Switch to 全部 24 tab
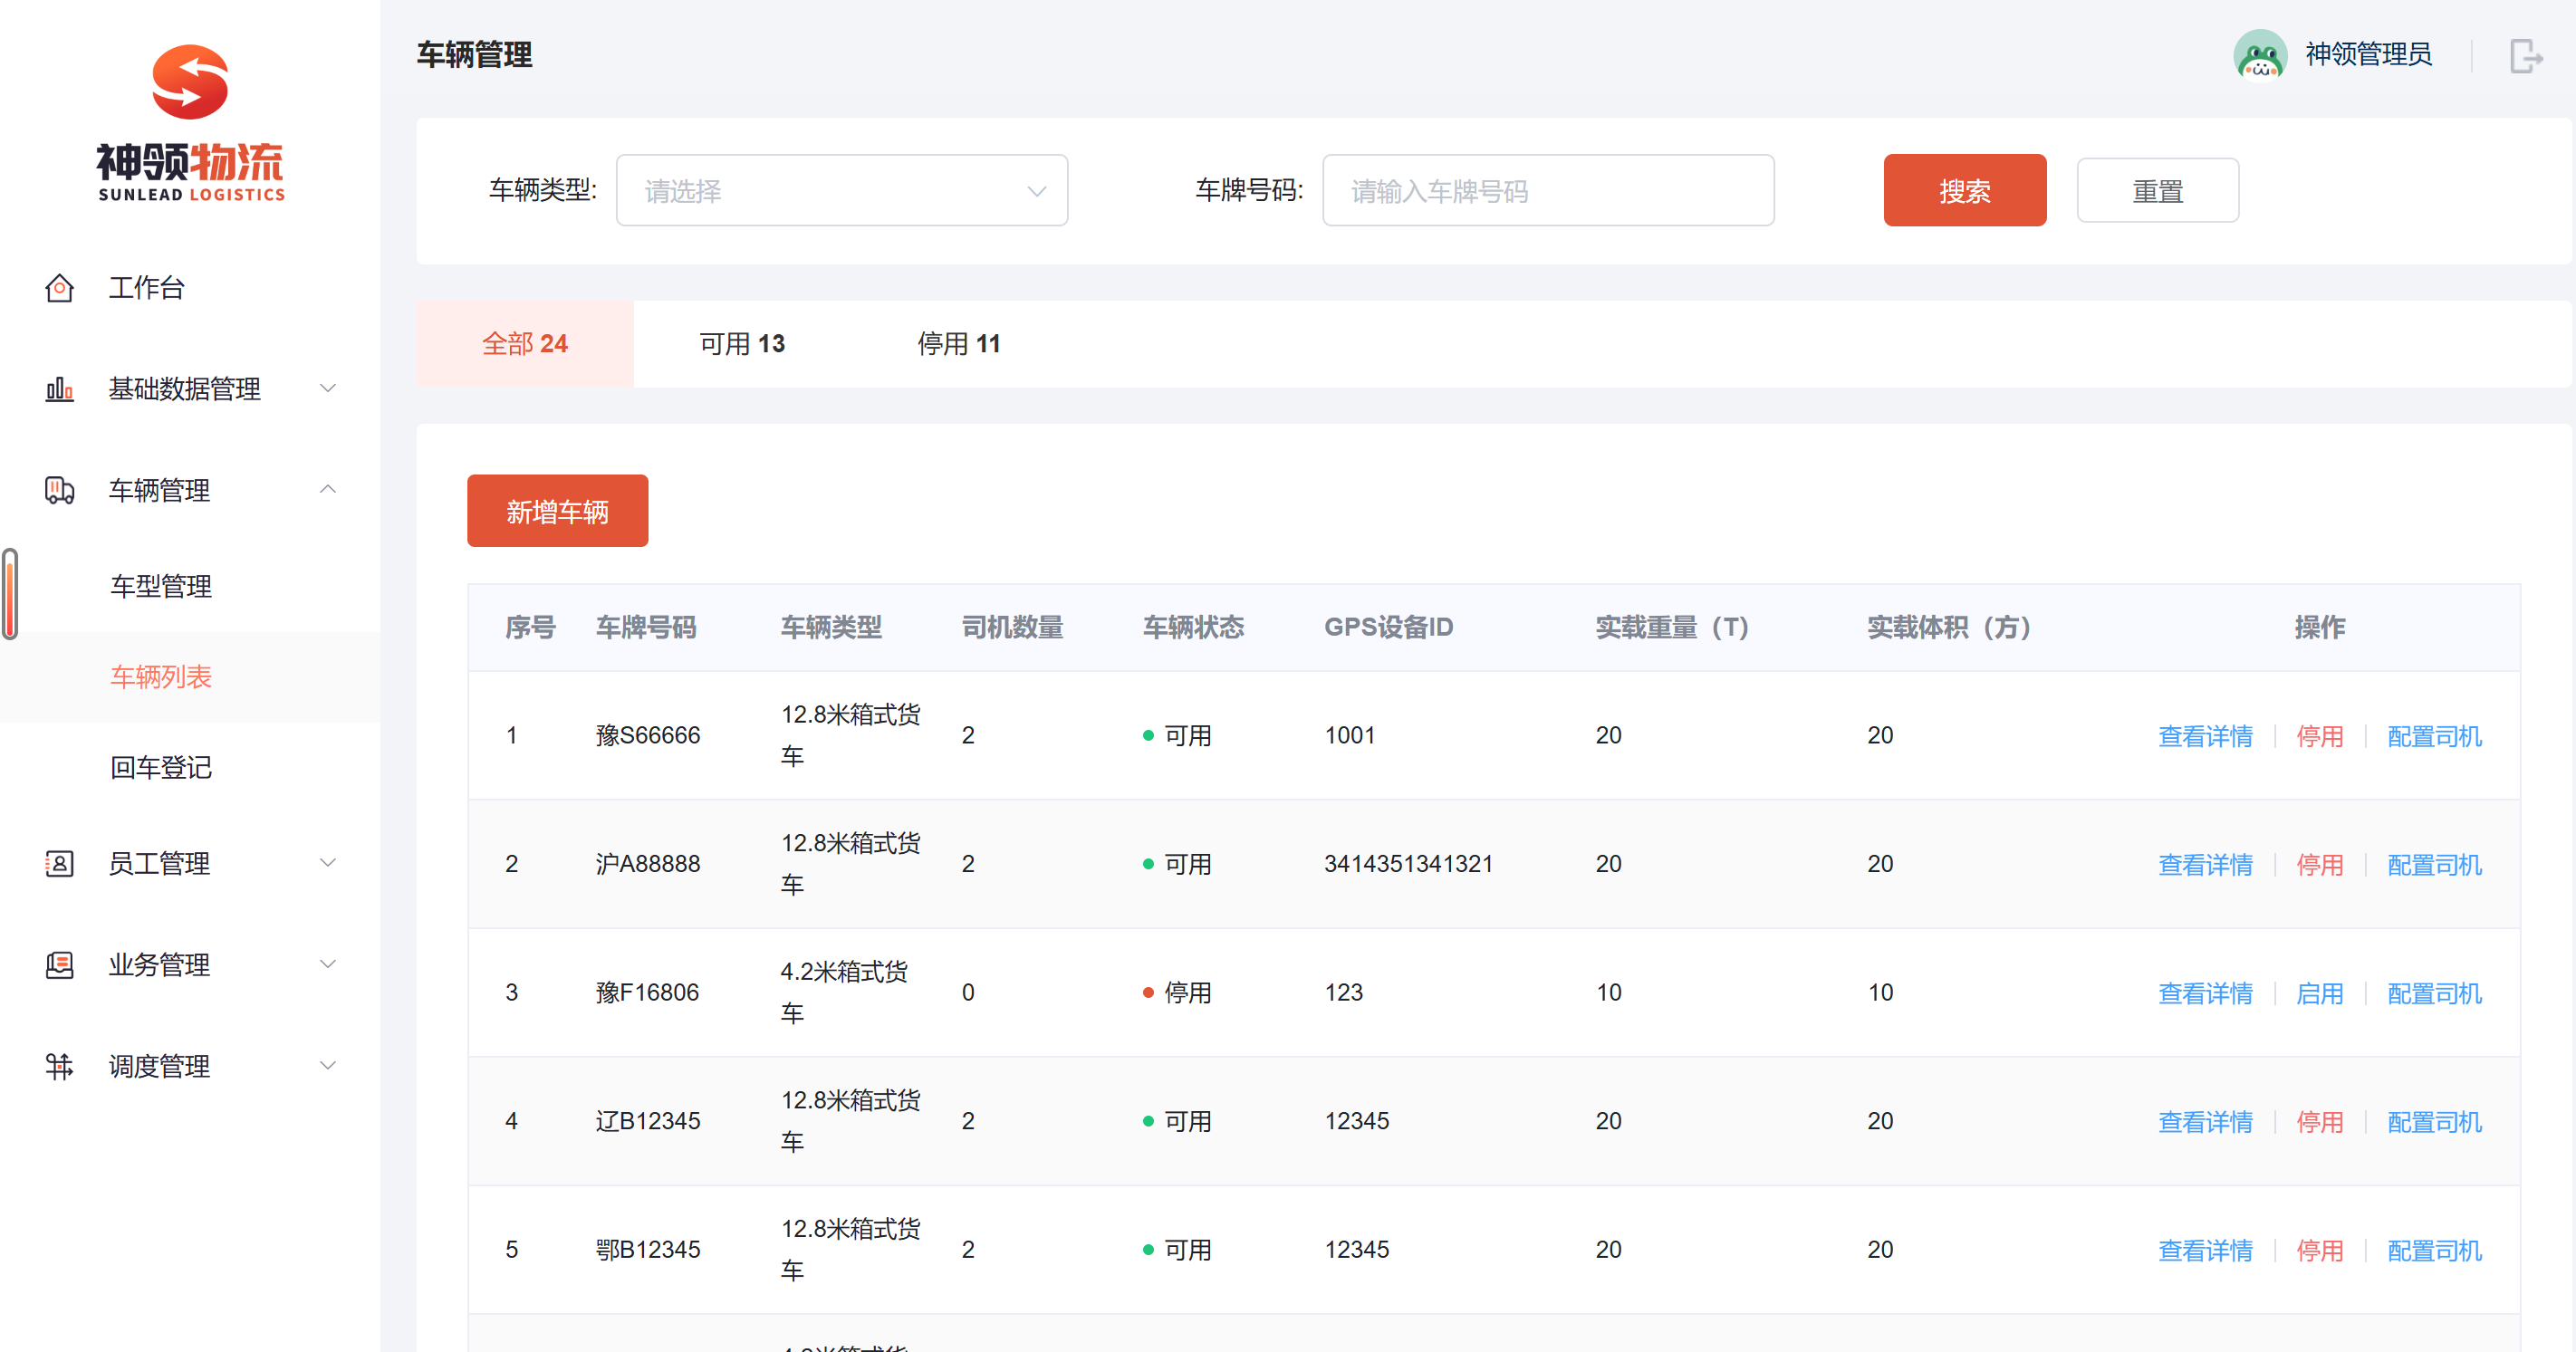The image size is (2576, 1352). tap(525, 344)
